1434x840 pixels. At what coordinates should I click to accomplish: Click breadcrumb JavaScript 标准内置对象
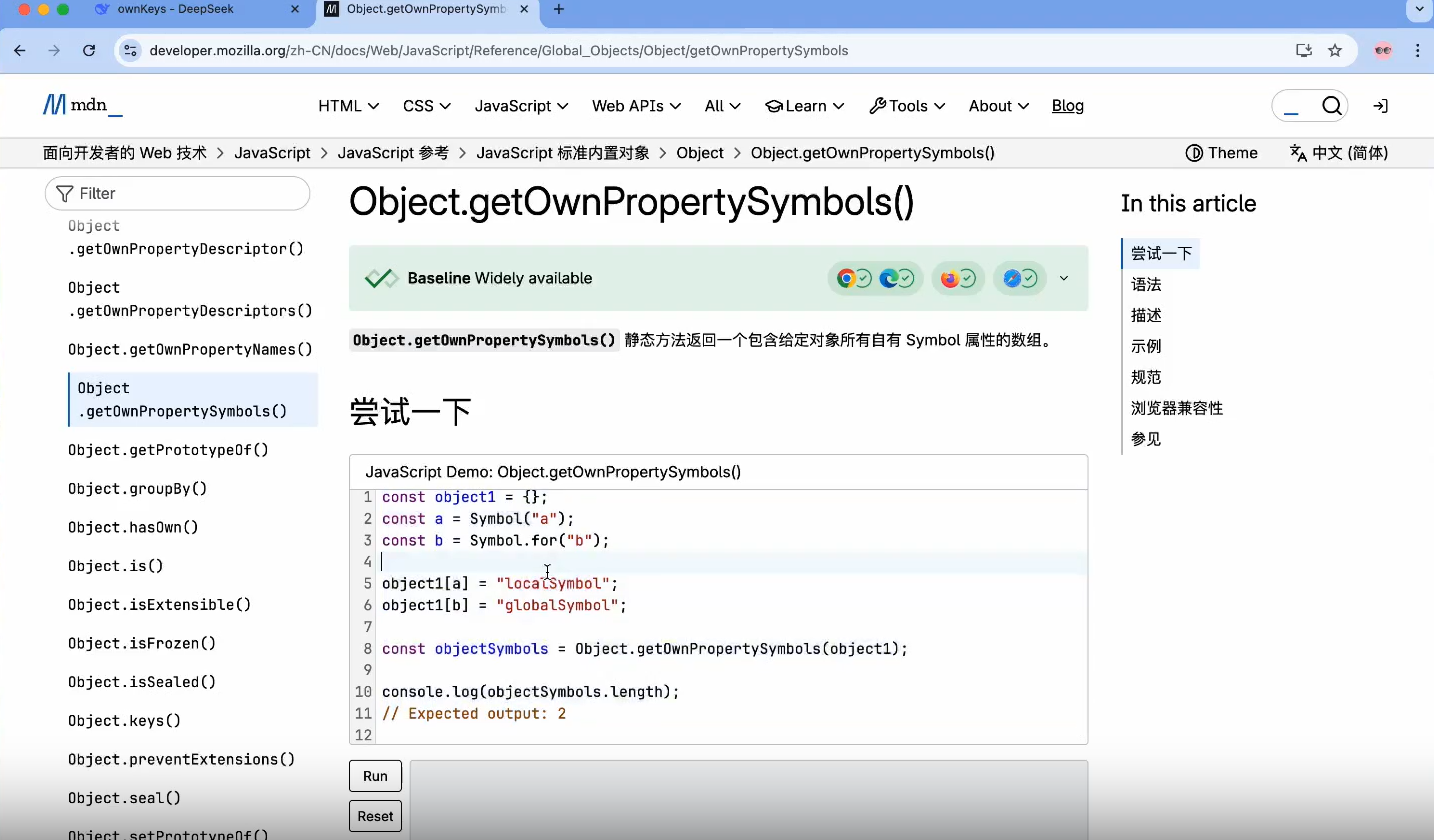tap(563, 153)
